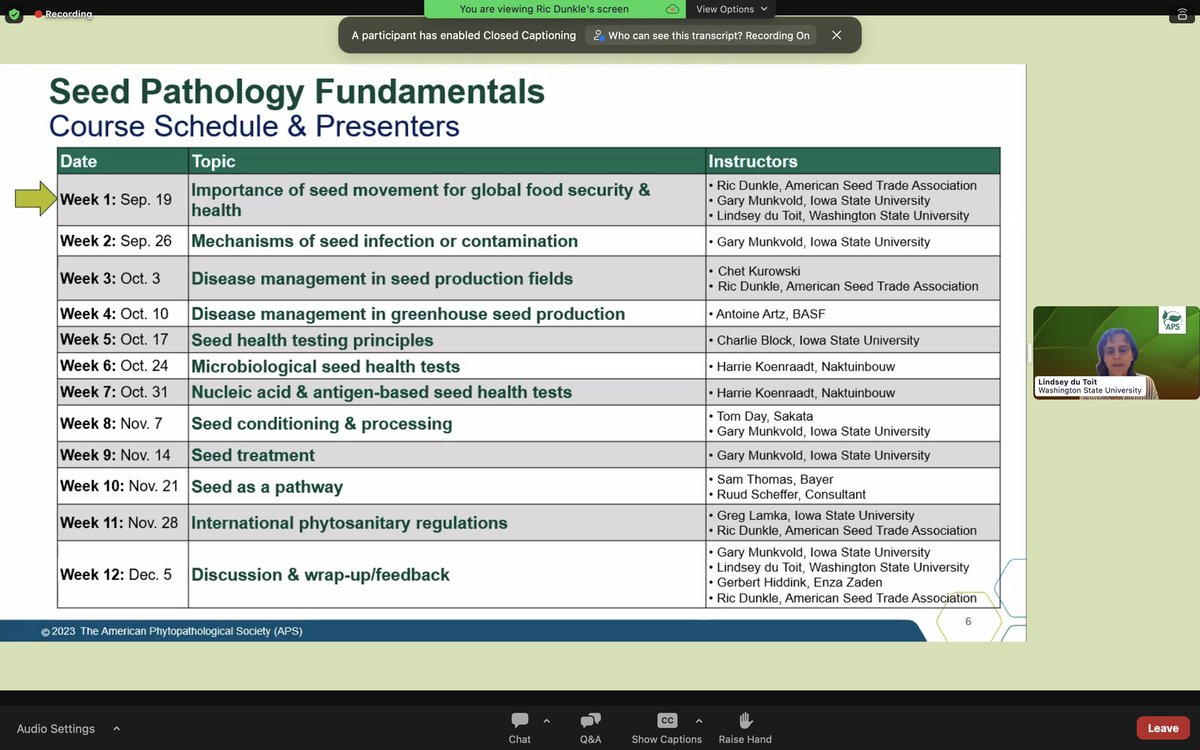Expand the captions options chevron
The image size is (1200, 750).
(x=698, y=720)
